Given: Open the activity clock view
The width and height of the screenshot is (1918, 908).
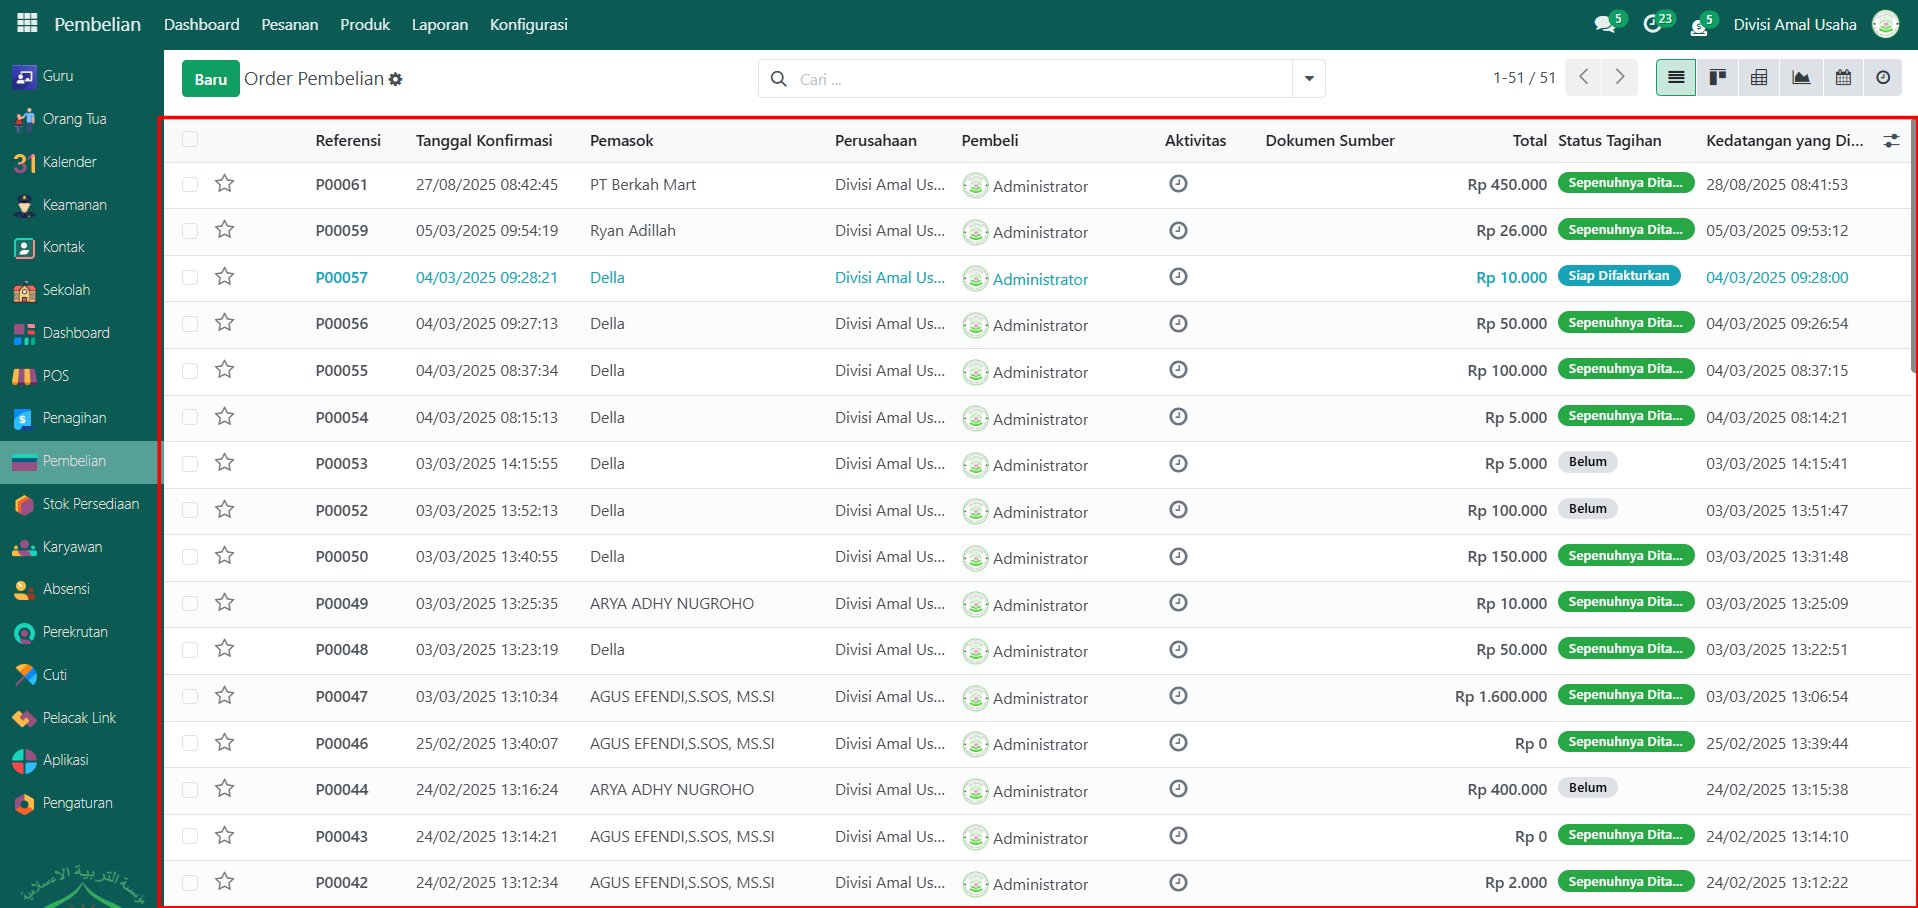Looking at the screenshot, I should pos(1883,78).
